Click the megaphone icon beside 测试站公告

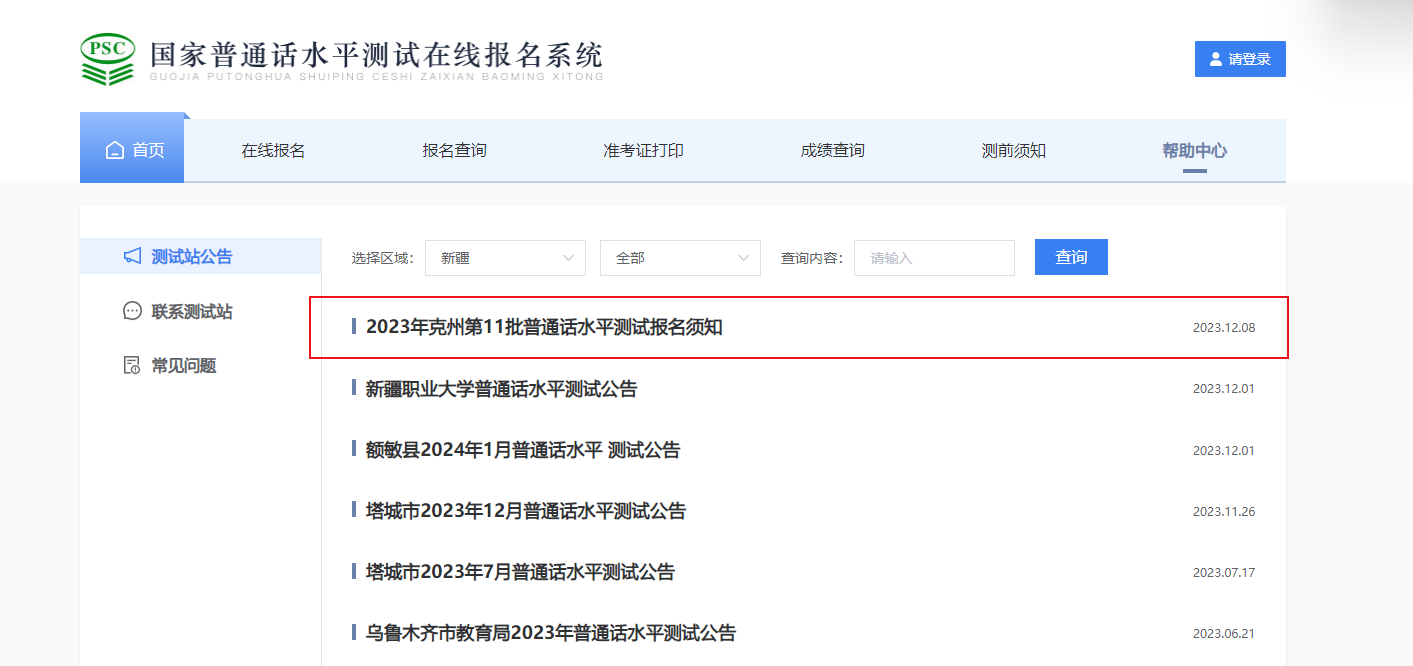pyautogui.click(x=132, y=257)
